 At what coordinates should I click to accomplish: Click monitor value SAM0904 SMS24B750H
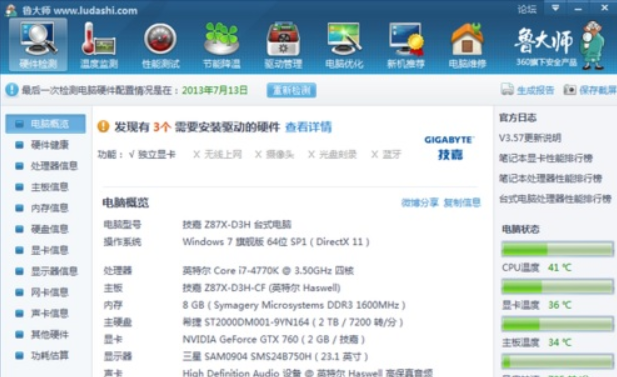[275, 357]
